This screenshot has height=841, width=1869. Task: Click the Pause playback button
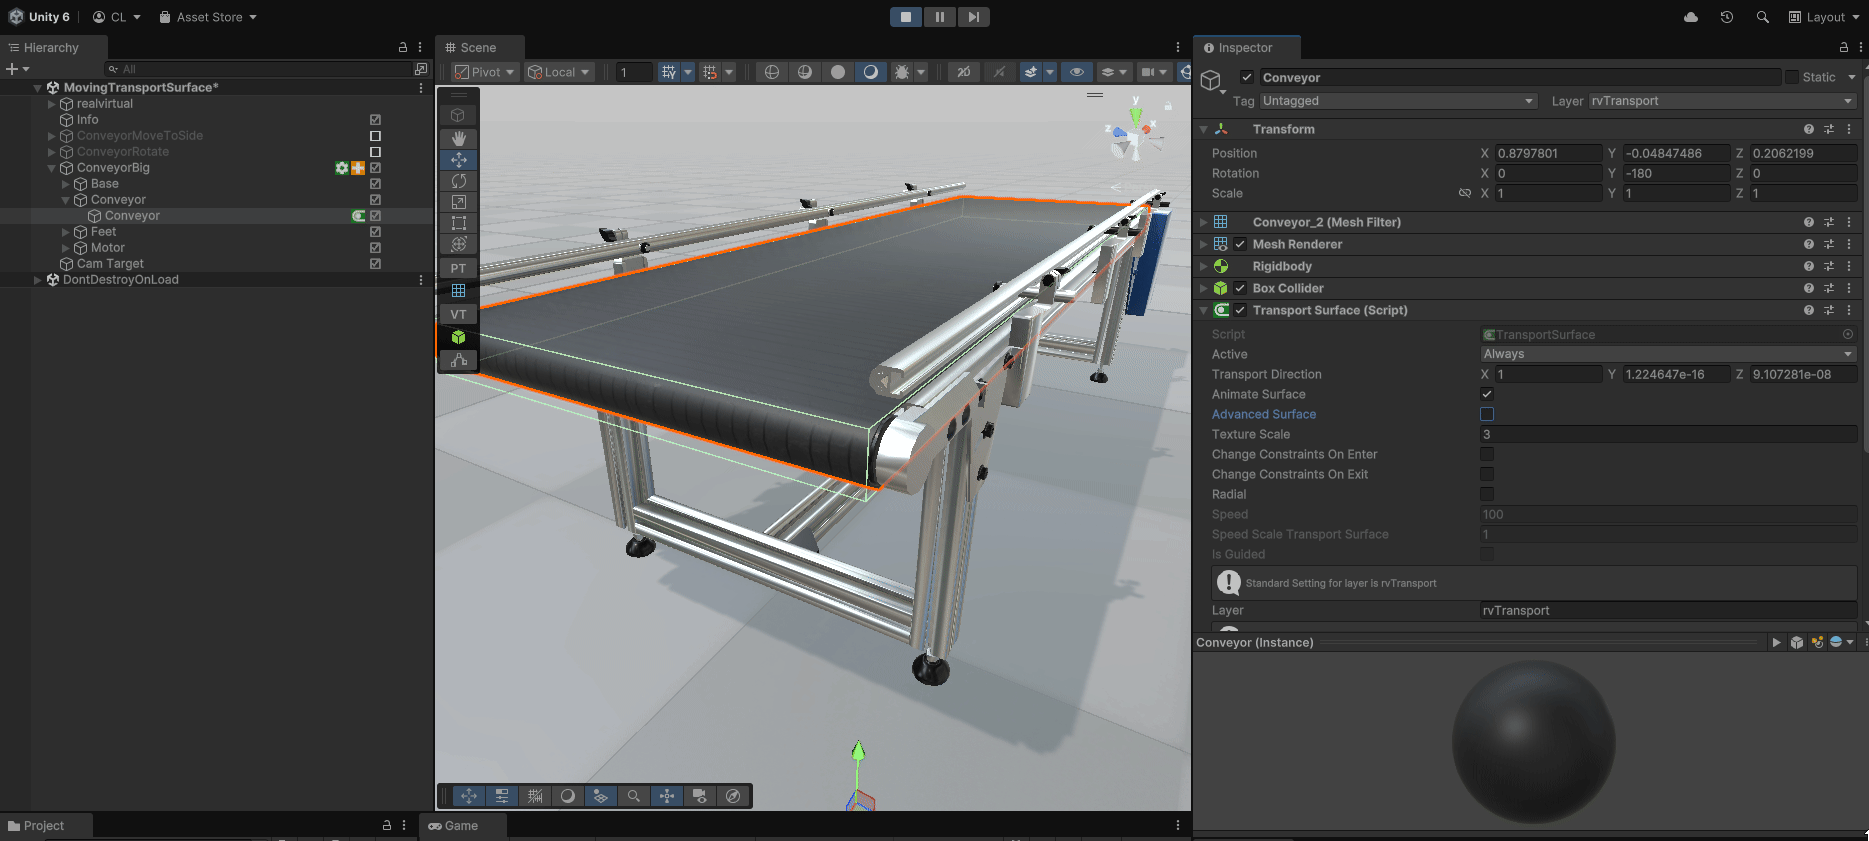coord(939,17)
